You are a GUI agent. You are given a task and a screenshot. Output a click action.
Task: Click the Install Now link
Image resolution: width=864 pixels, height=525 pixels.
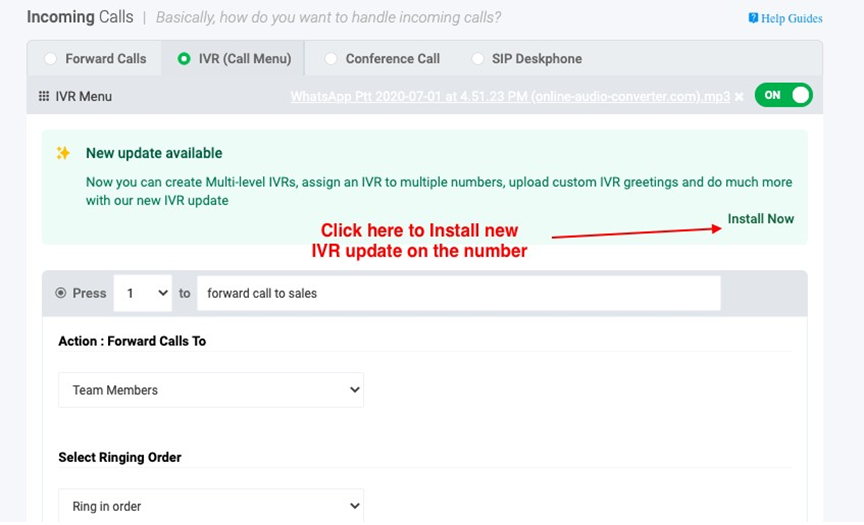point(760,219)
